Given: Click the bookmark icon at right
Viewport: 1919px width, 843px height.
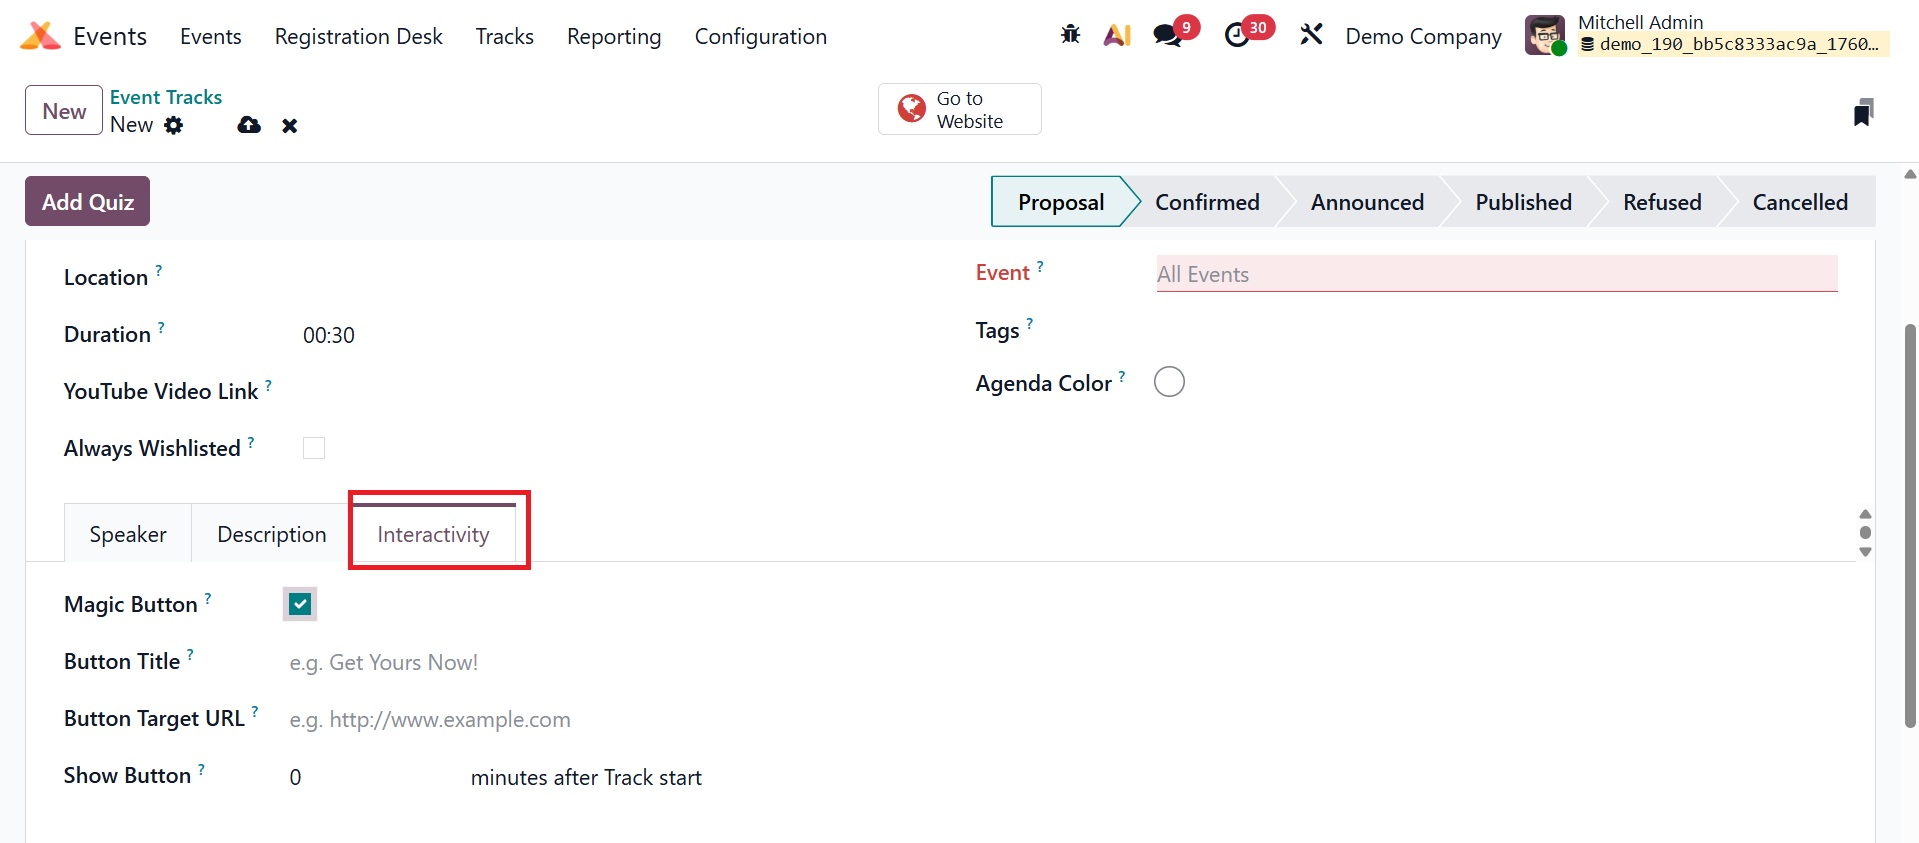Looking at the screenshot, I should point(1862,112).
